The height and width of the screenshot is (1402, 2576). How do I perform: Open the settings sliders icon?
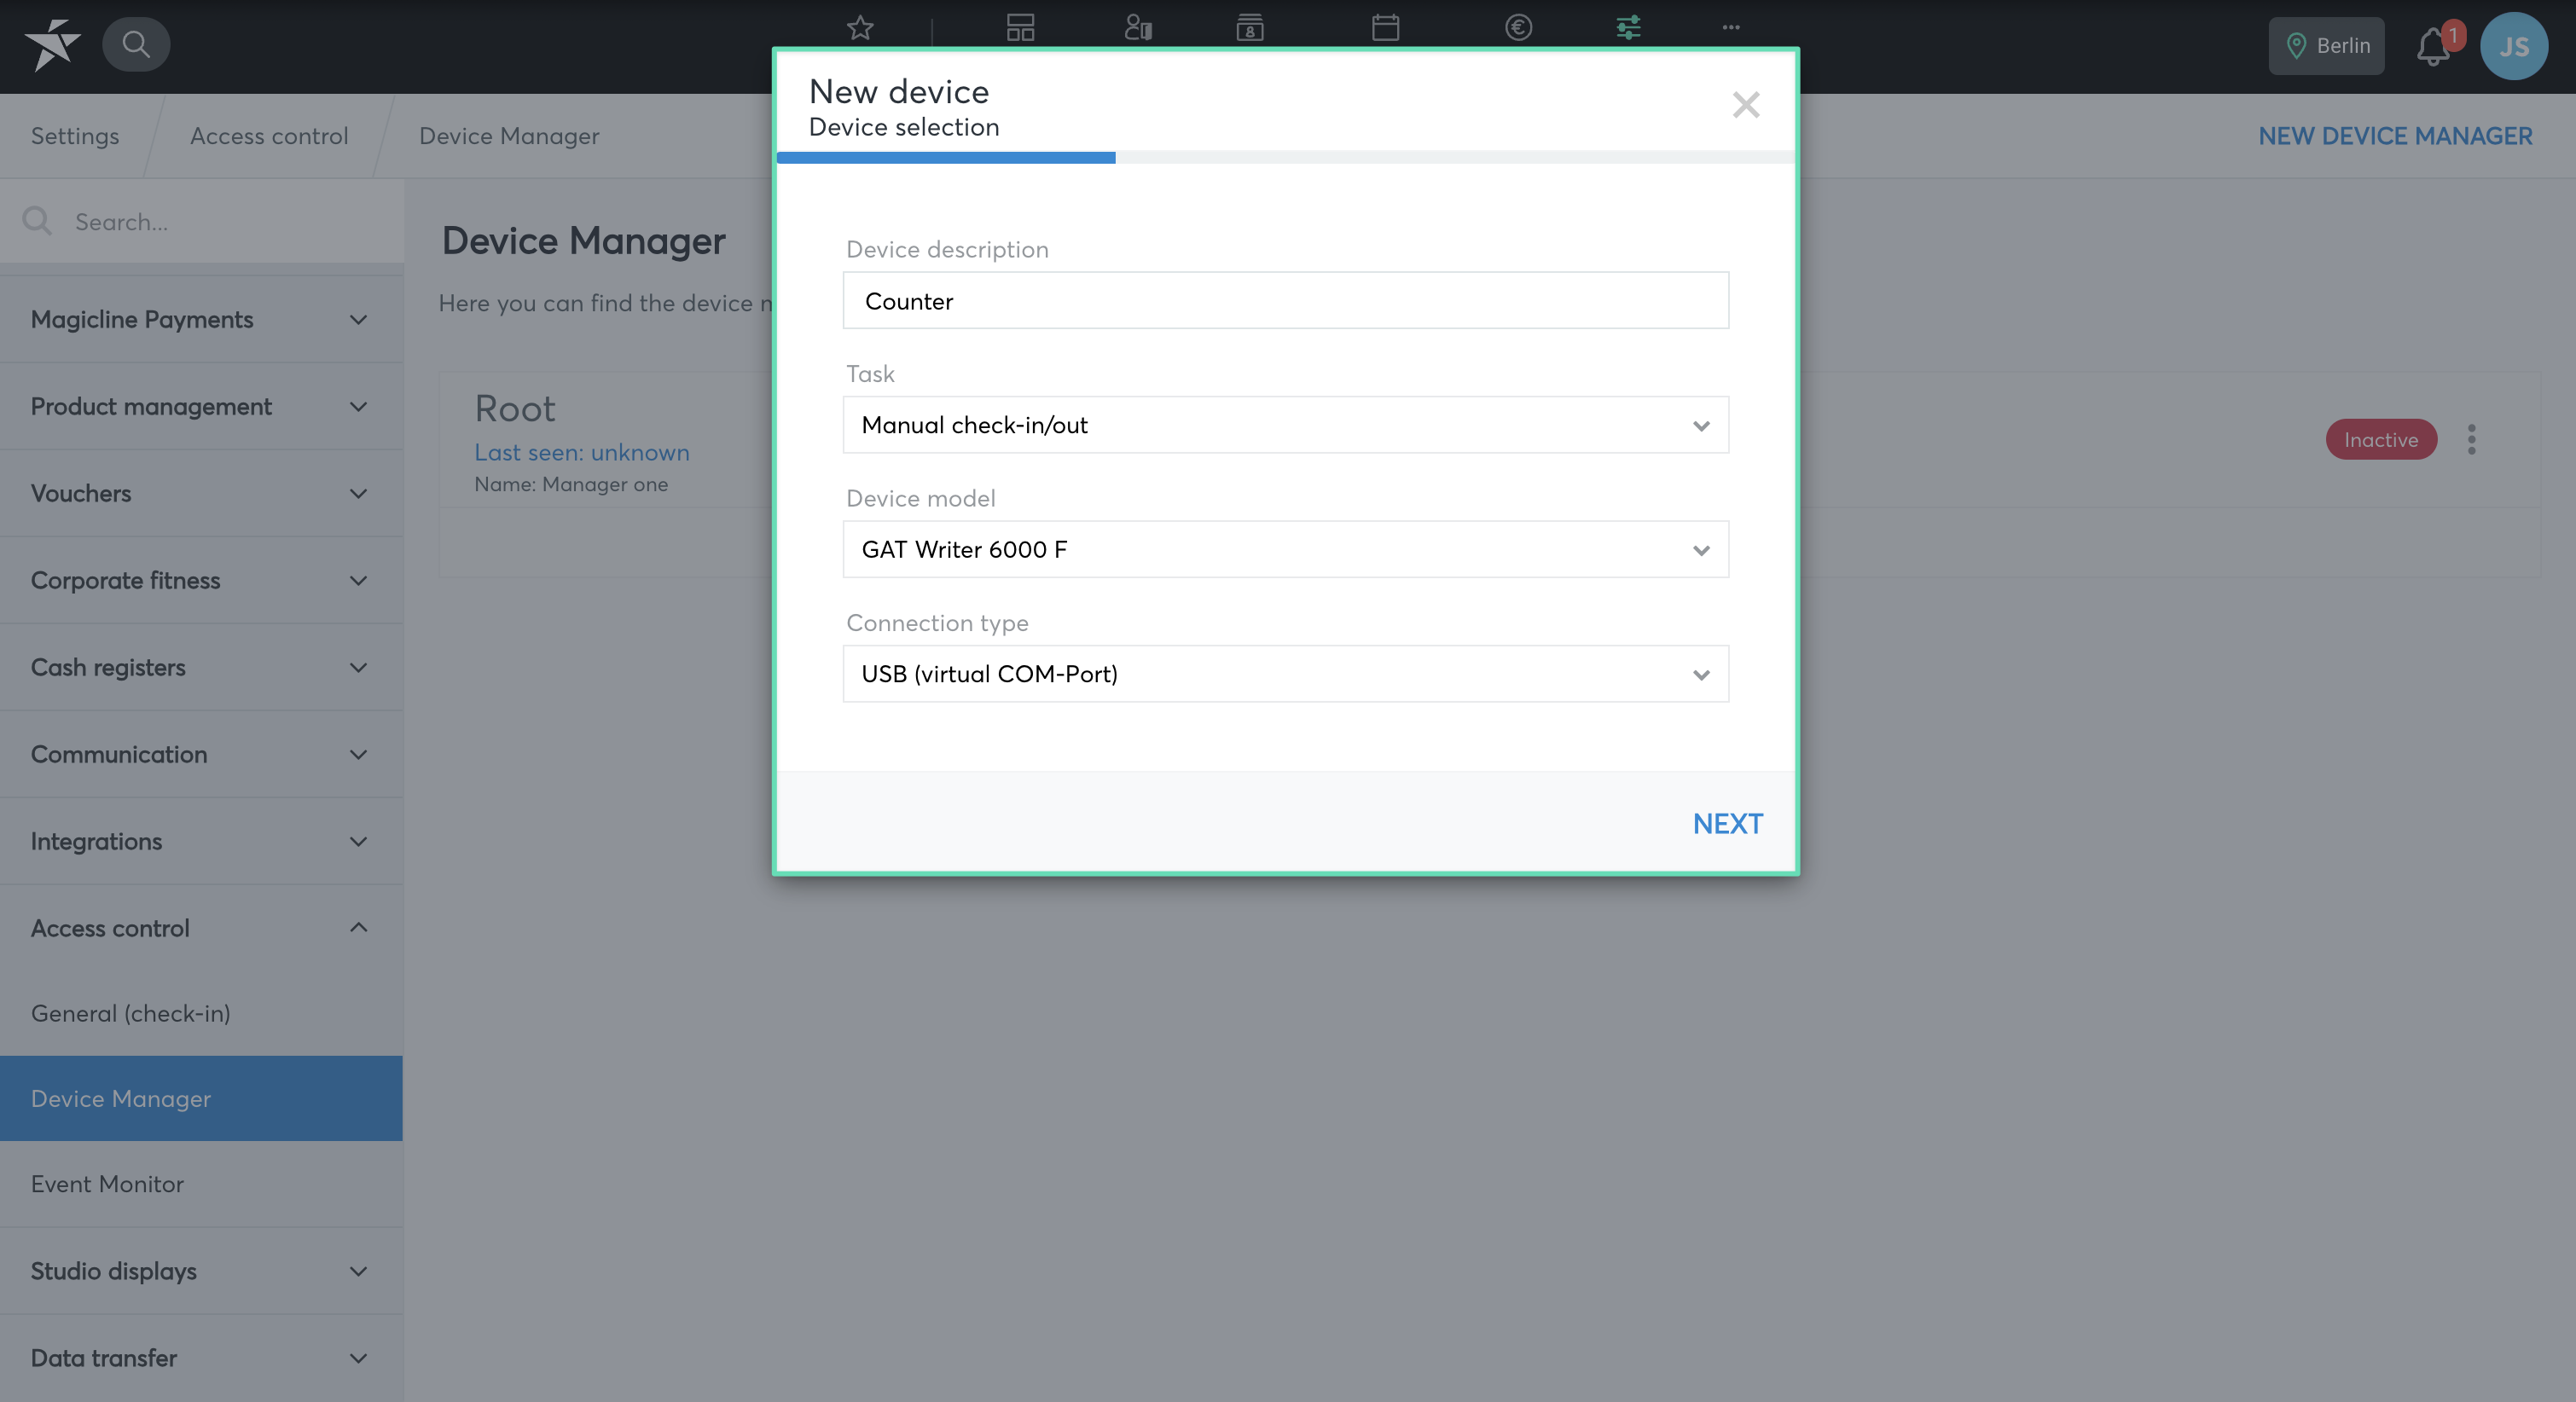pos(1628,28)
